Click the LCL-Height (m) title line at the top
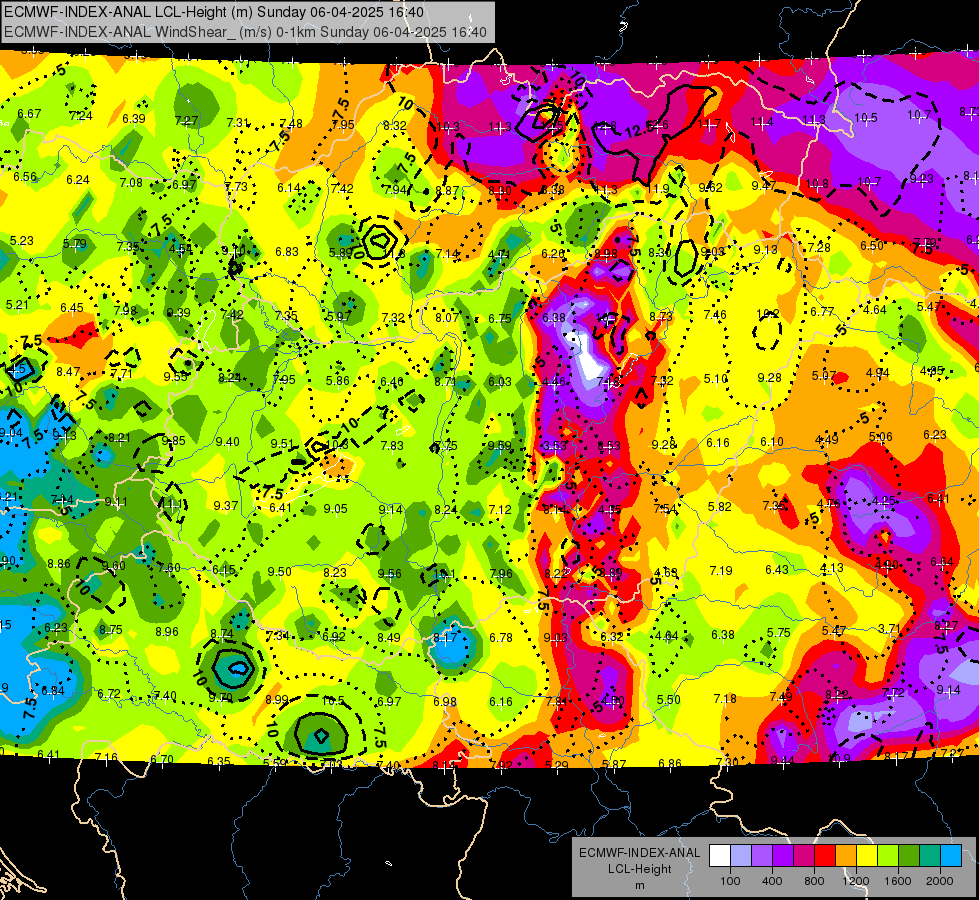979x900 pixels. tap(214, 12)
